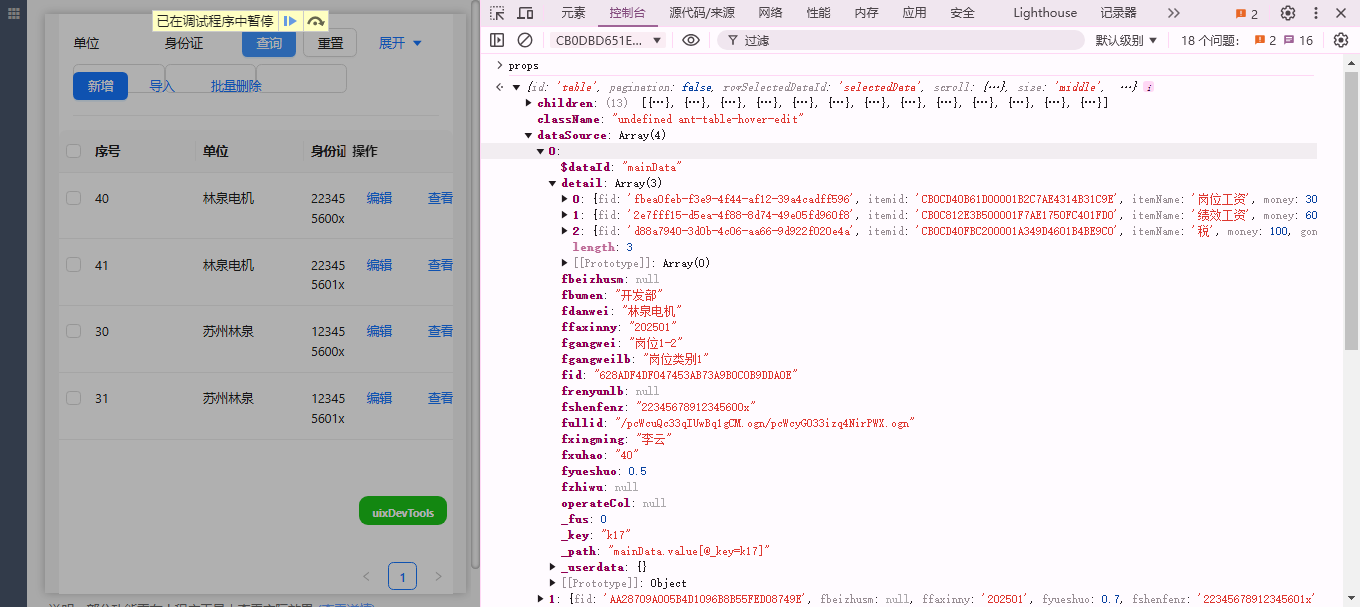Open the 记录器 tab

(x=1118, y=13)
